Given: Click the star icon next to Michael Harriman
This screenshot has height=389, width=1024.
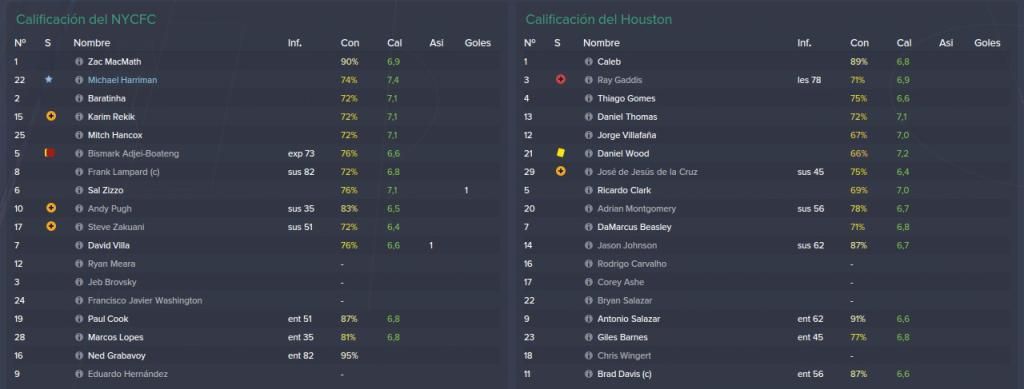Looking at the screenshot, I should [x=48, y=80].
